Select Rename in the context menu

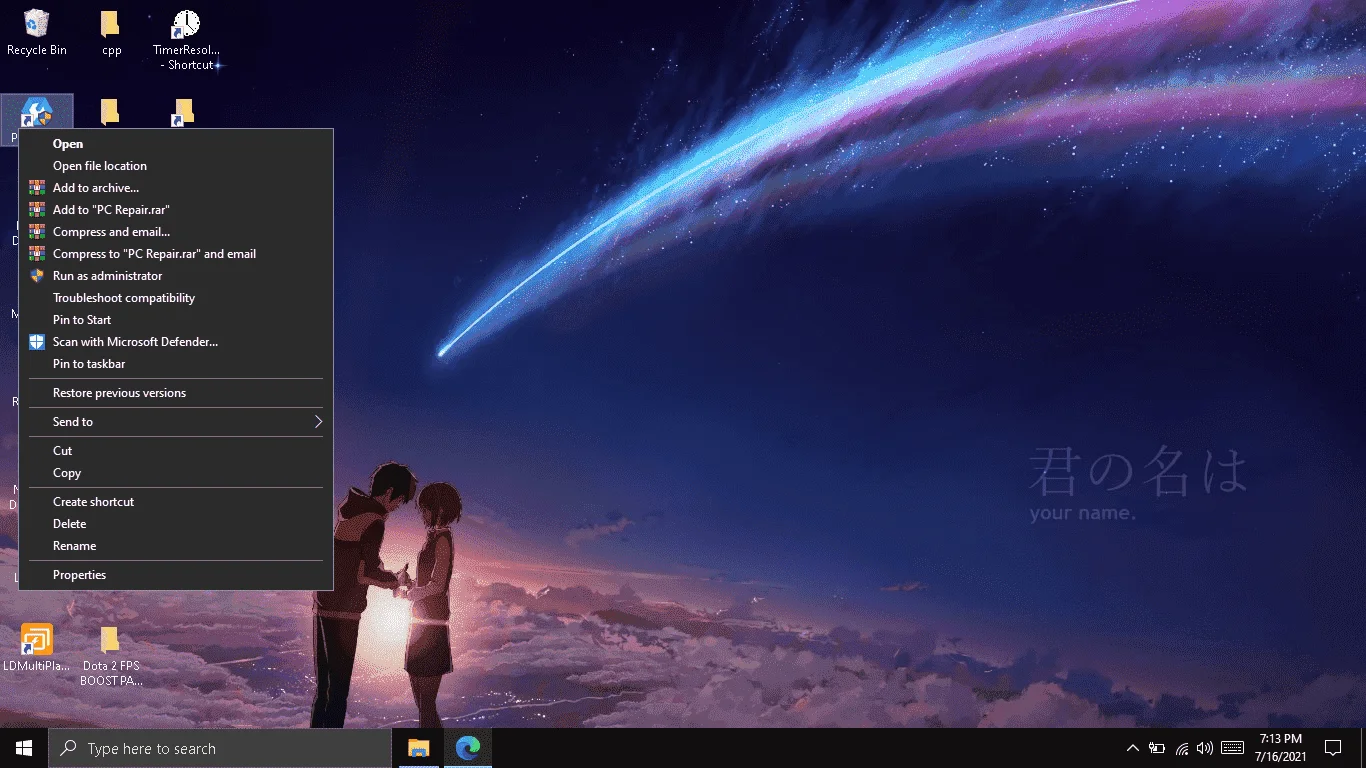tap(176, 546)
